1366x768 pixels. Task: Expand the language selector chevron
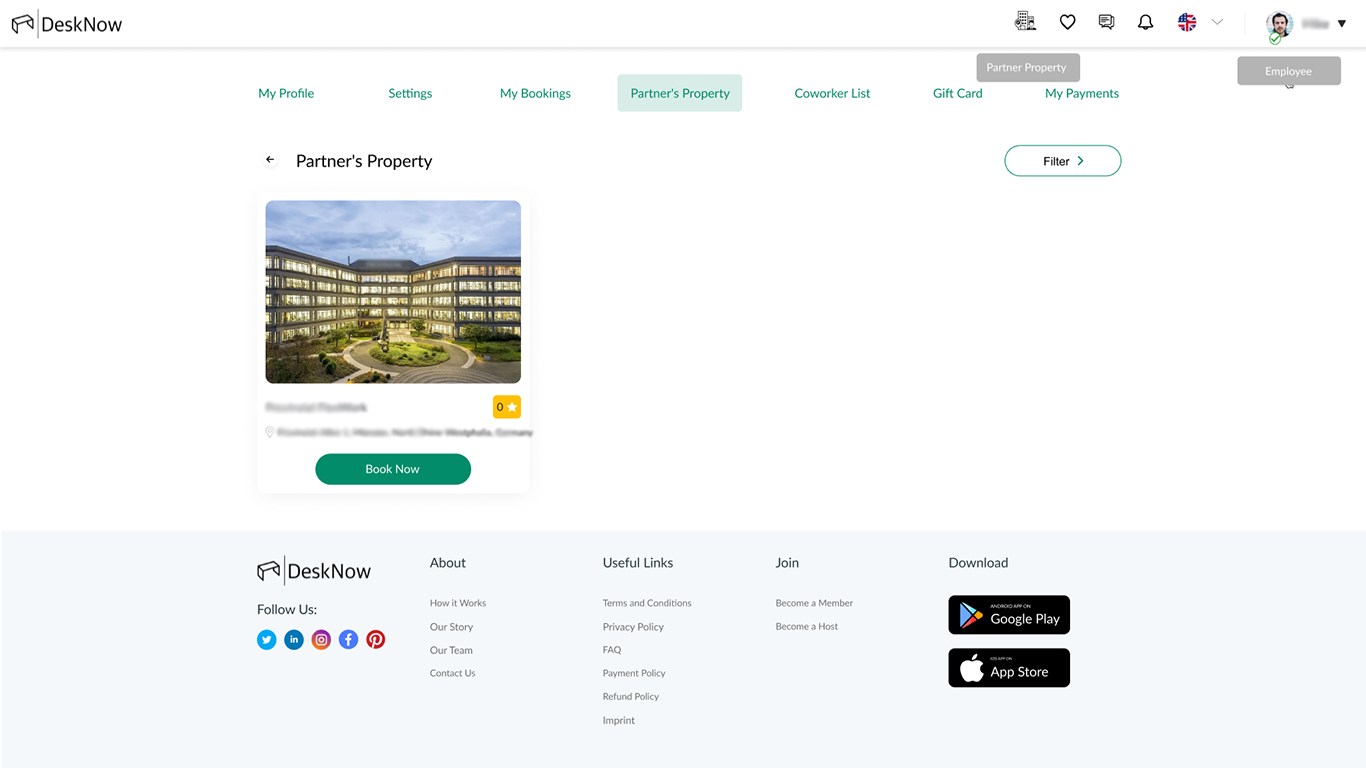(1217, 22)
